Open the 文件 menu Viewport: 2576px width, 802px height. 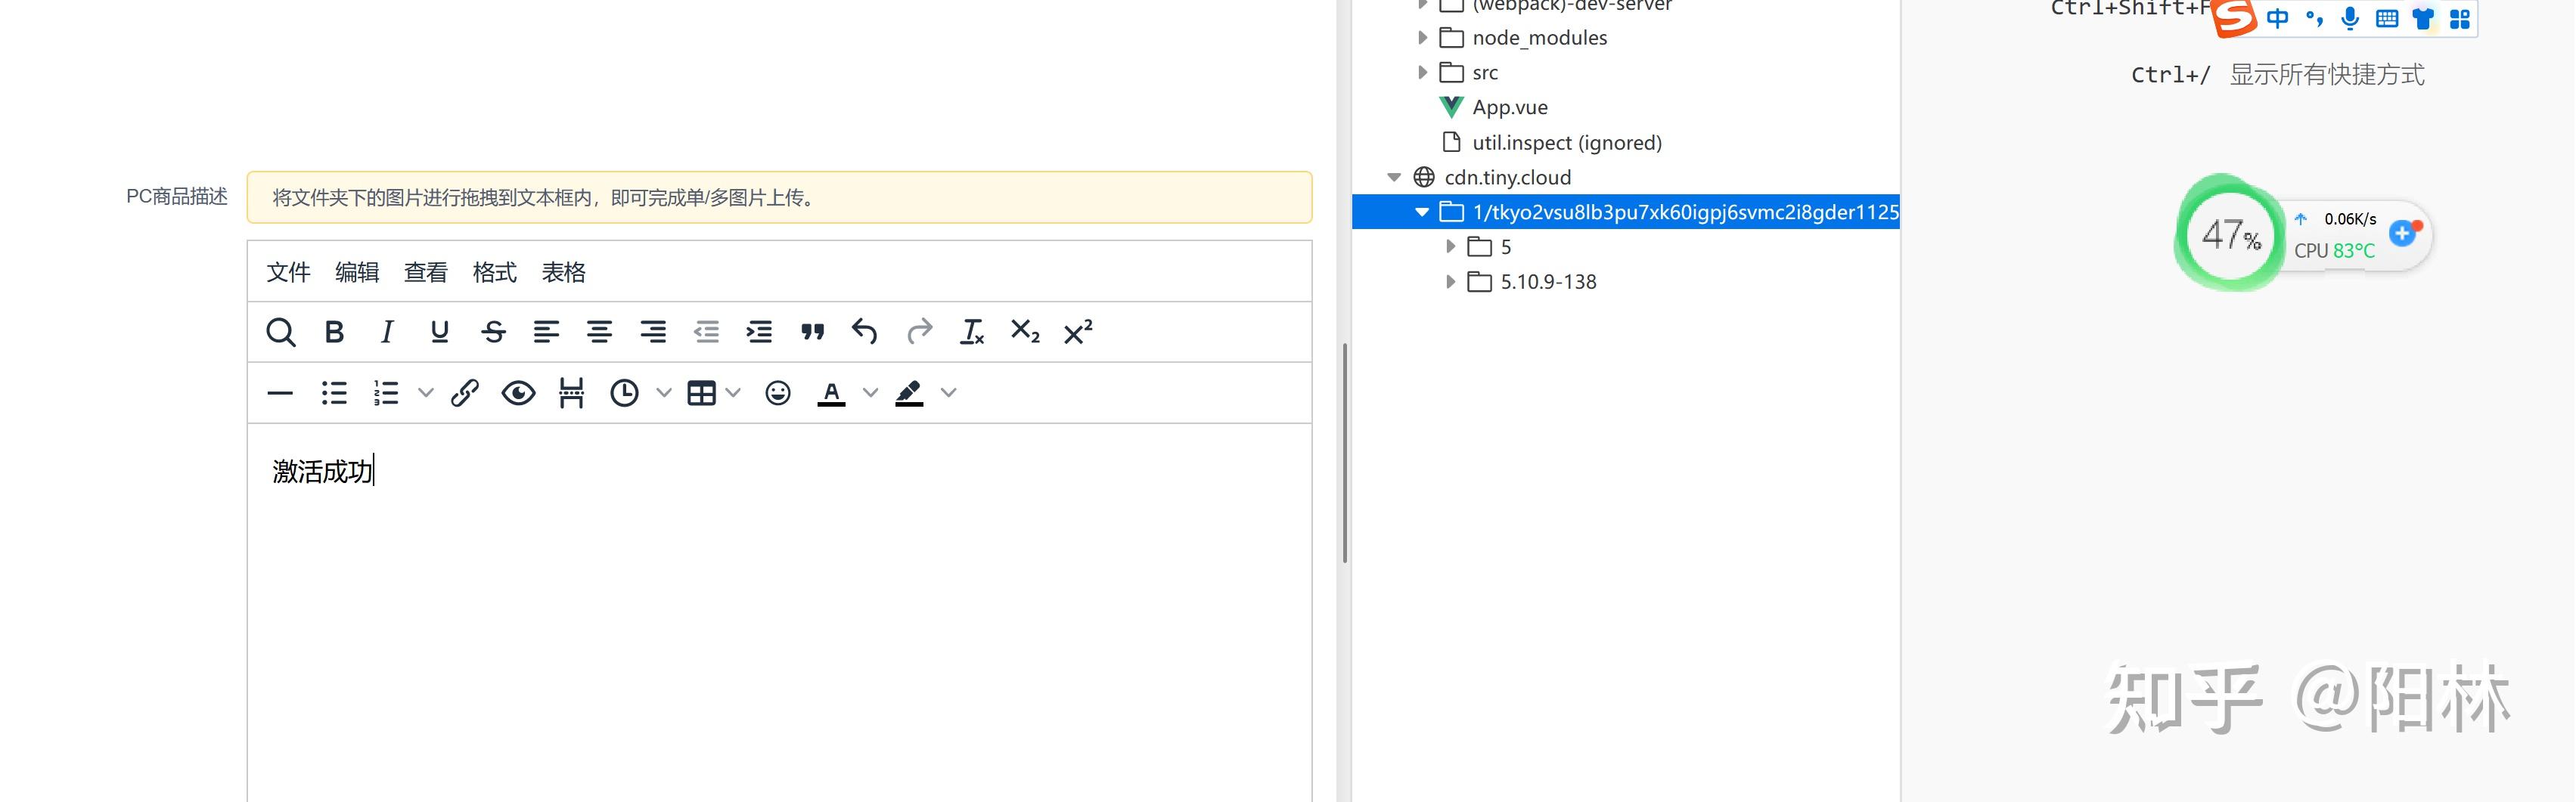pos(288,271)
